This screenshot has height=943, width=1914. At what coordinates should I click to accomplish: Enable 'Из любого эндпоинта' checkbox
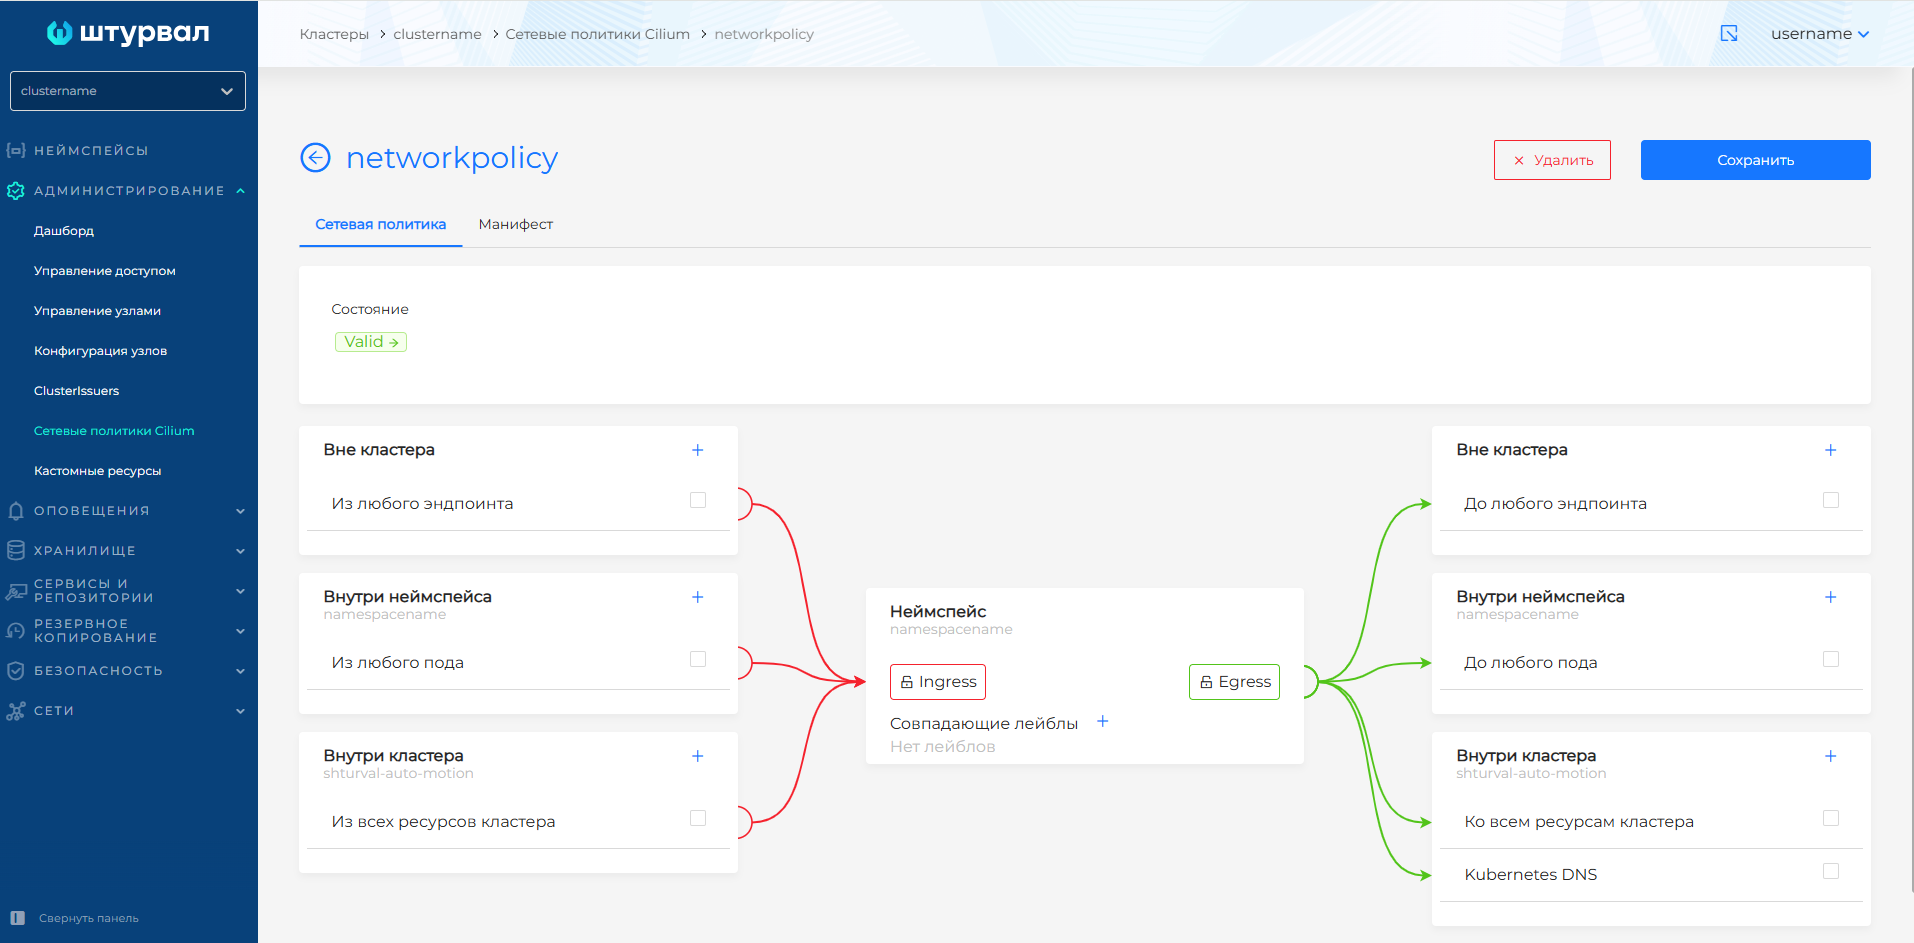(x=698, y=500)
